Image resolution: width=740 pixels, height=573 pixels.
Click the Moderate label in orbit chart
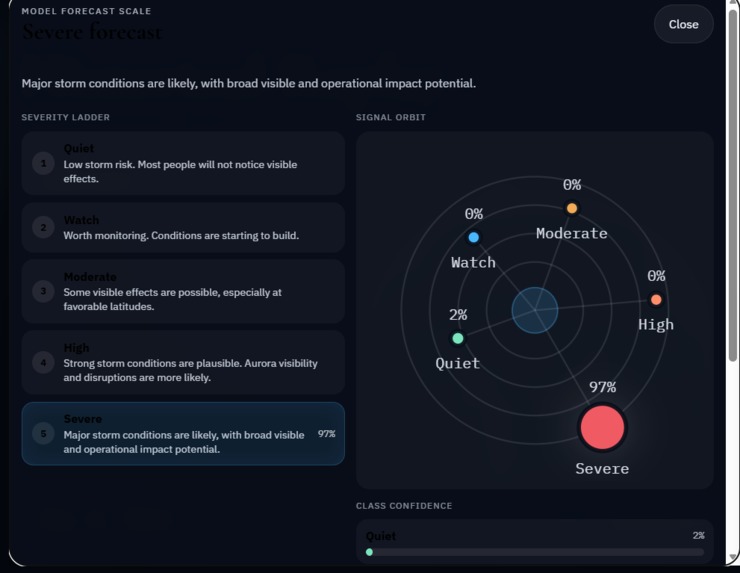pos(572,233)
